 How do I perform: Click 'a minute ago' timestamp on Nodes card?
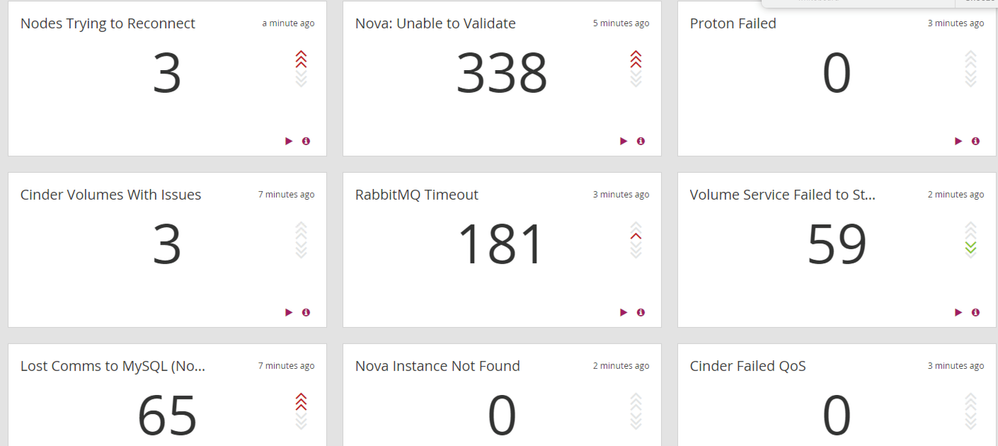pyautogui.click(x=288, y=24)
